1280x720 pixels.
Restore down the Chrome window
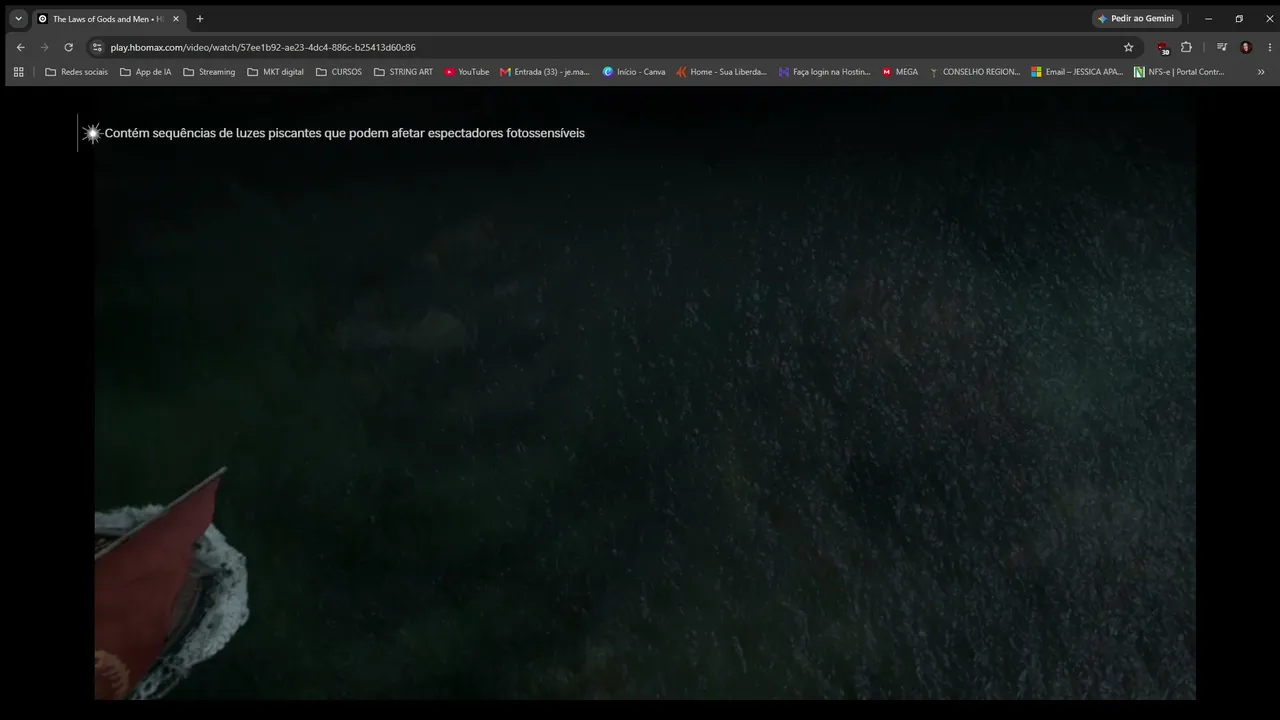1239,19
